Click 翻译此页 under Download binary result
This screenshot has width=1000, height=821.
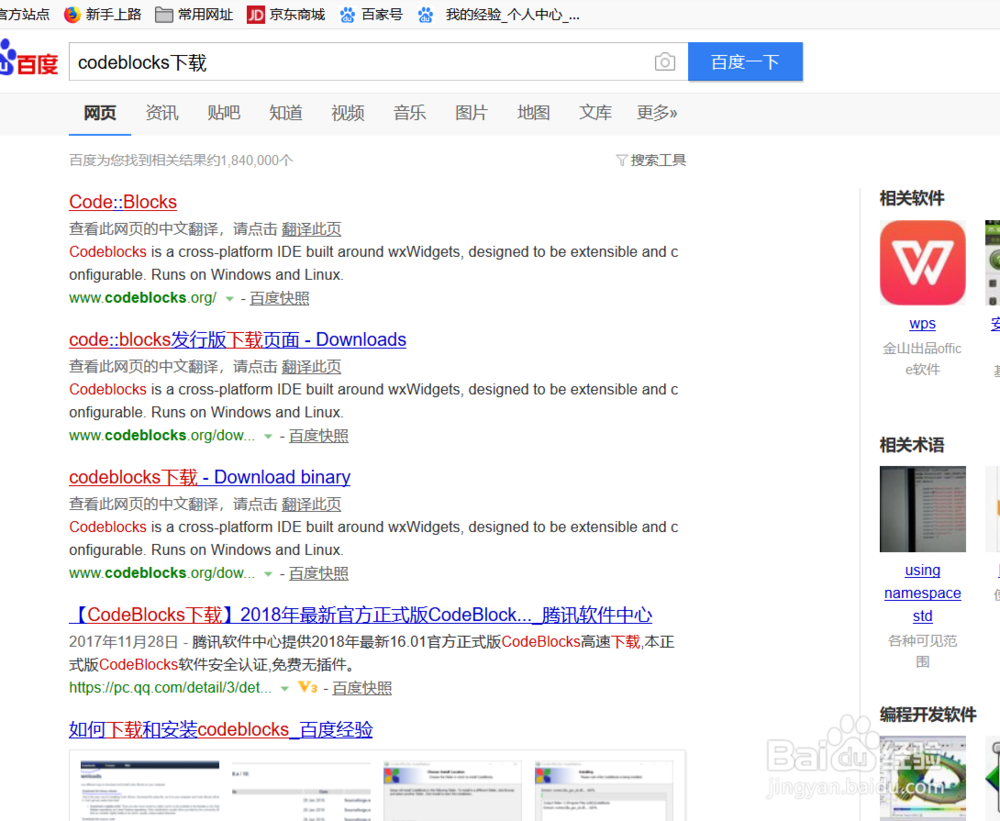coord(311,505)
